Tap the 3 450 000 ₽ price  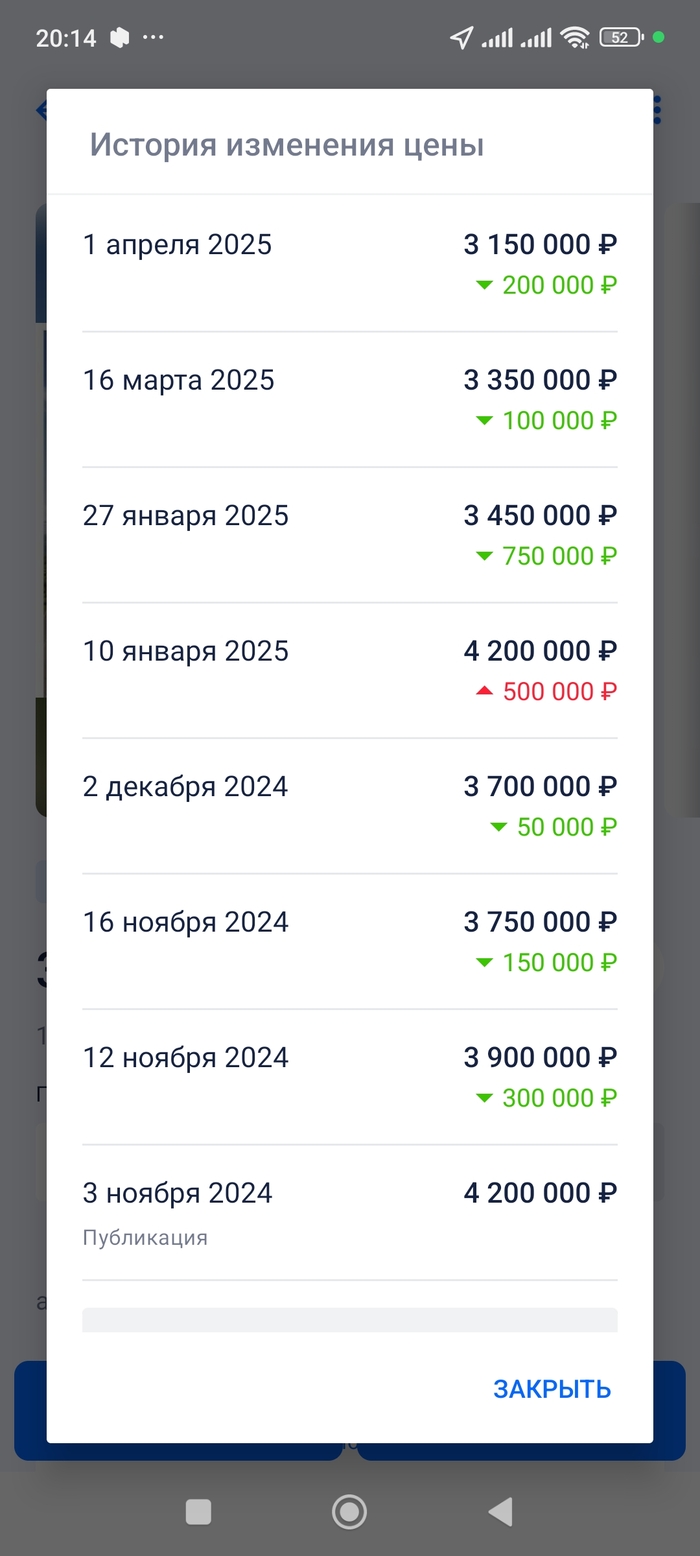(x=540, y=516)
